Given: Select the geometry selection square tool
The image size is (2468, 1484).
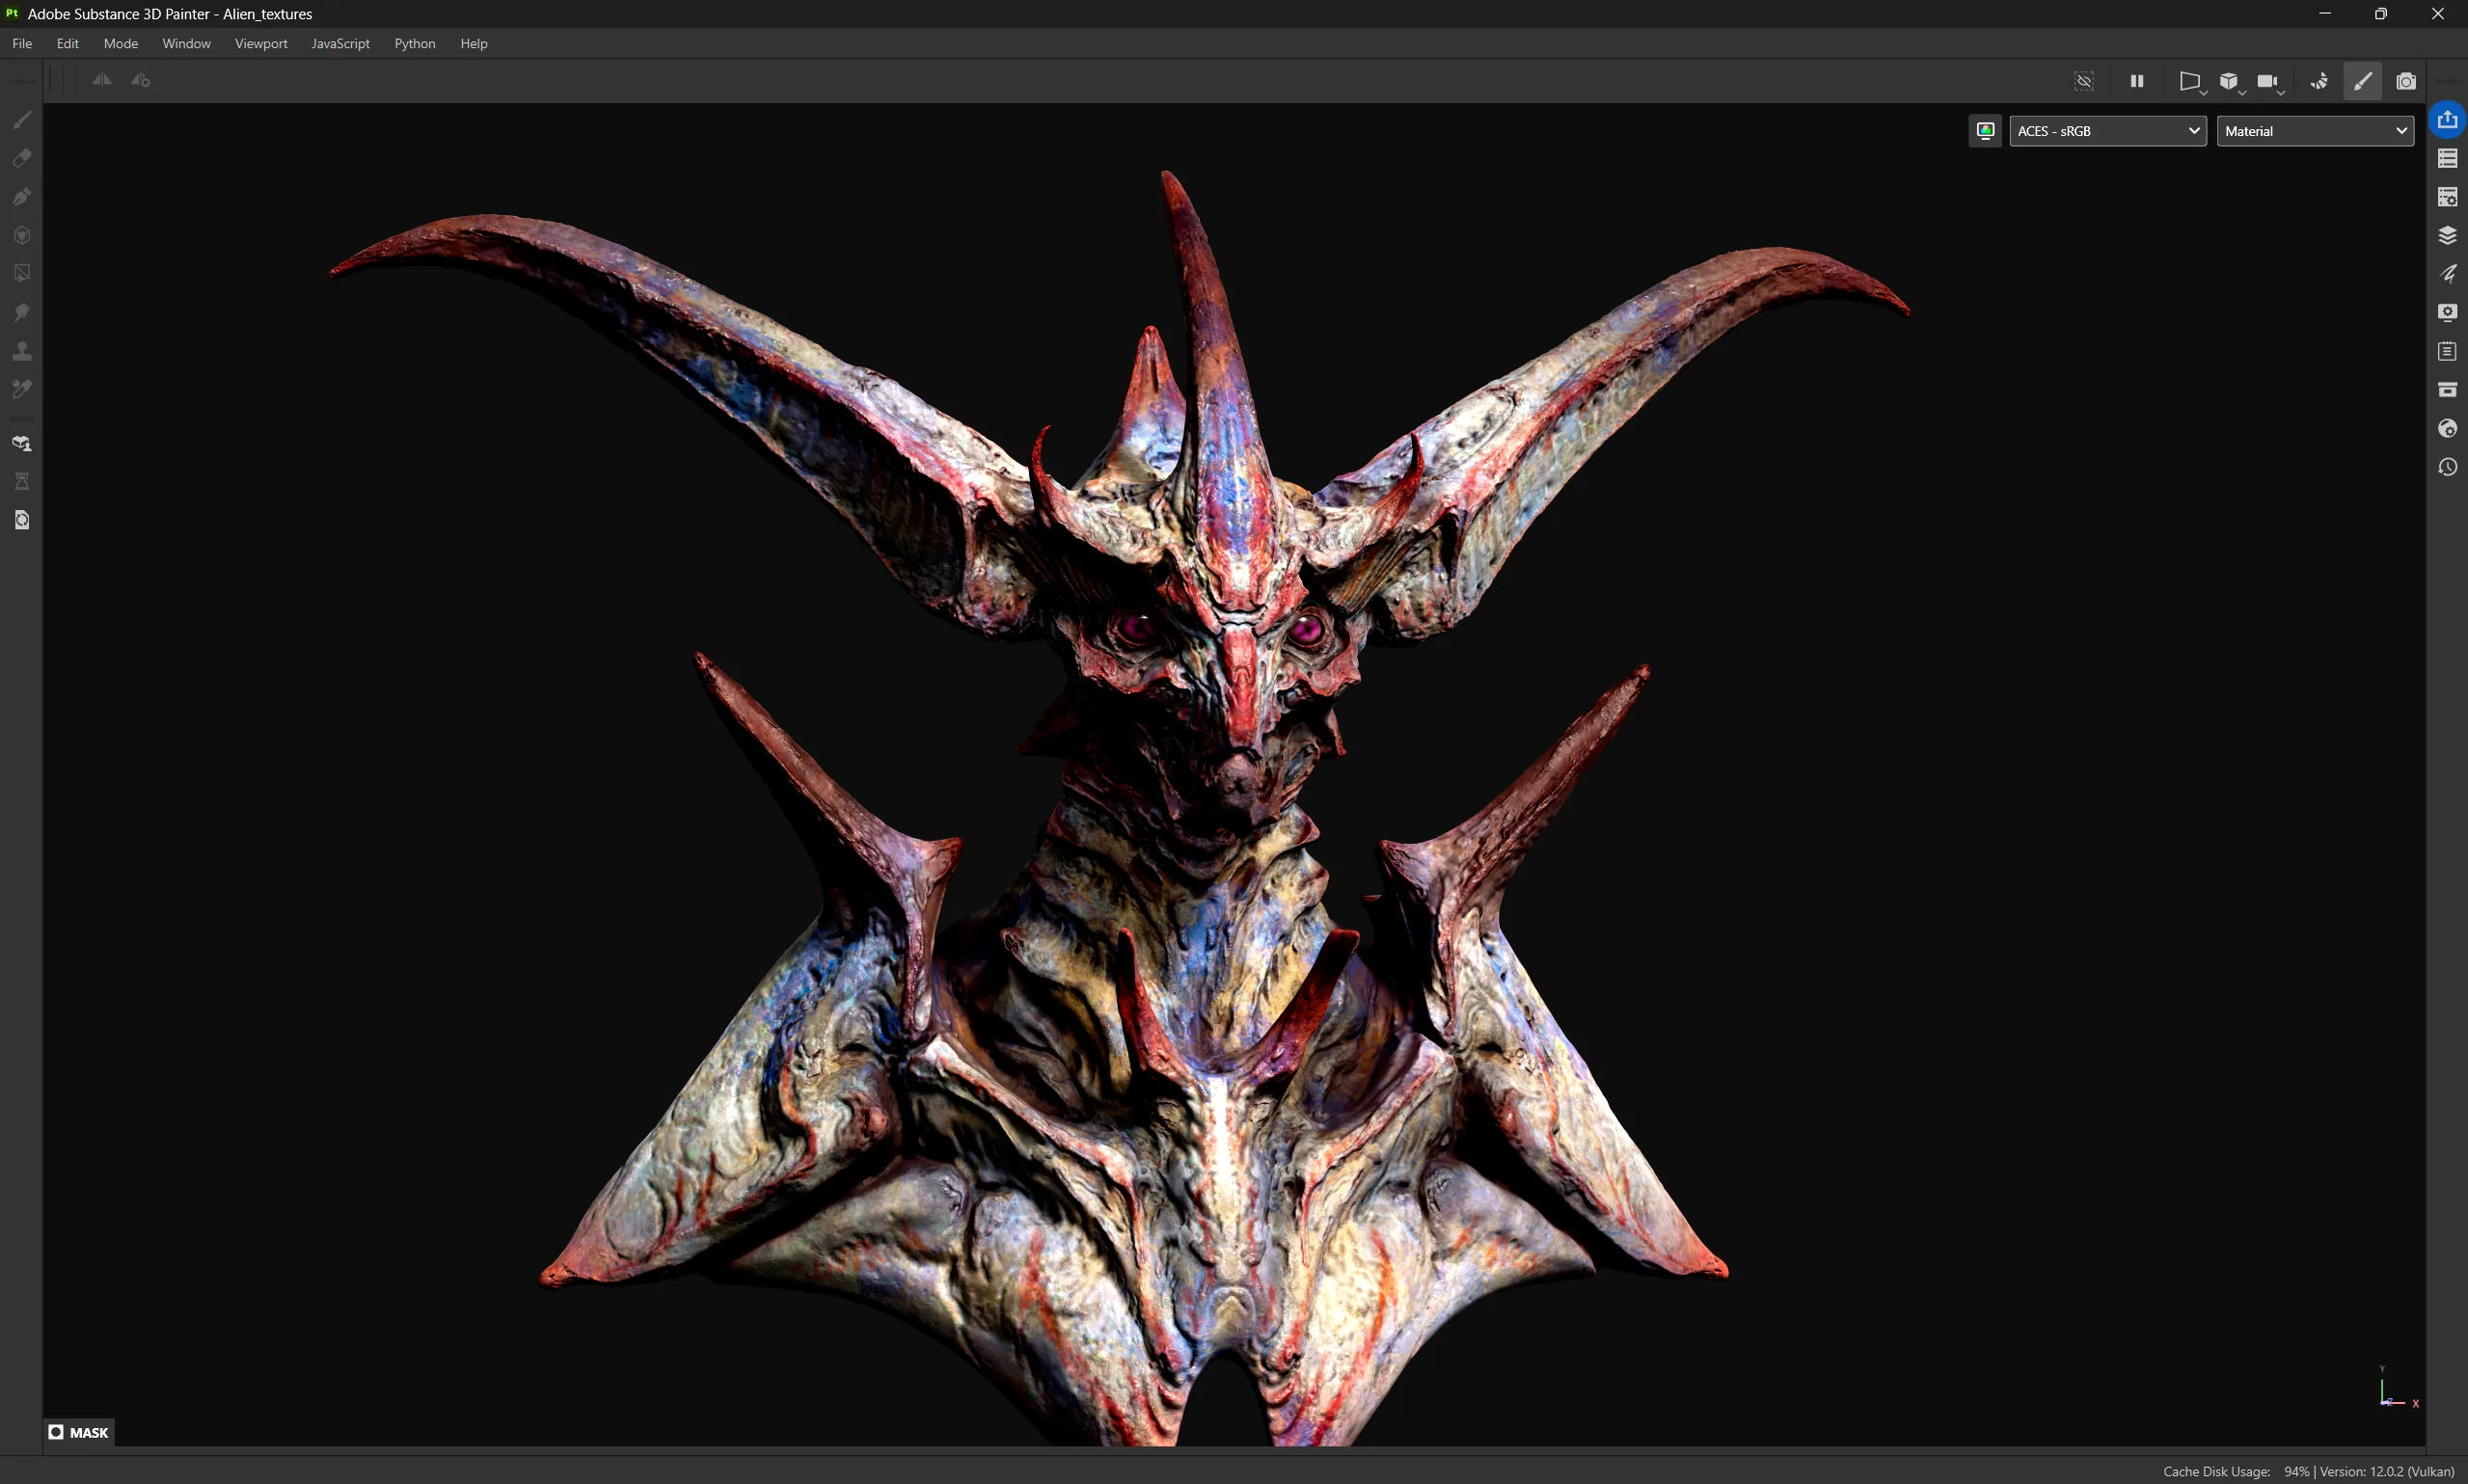Looking at the screenshot, I should tap(22, 274).
